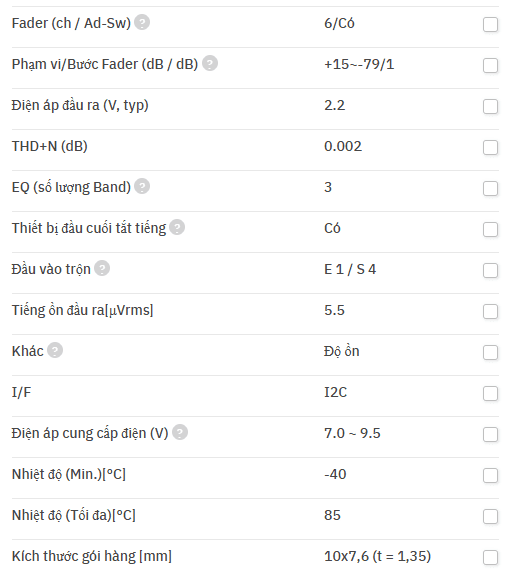Tick the output noise 5.5 checkbox

490,312
